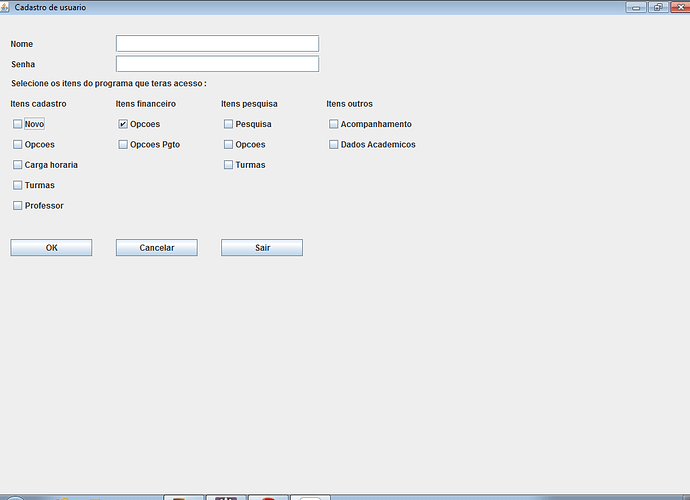This screenshot has width=690, height=500.
Task: Enable the Opcoes Pgto checkbox
Action: [x=123, y=144]
